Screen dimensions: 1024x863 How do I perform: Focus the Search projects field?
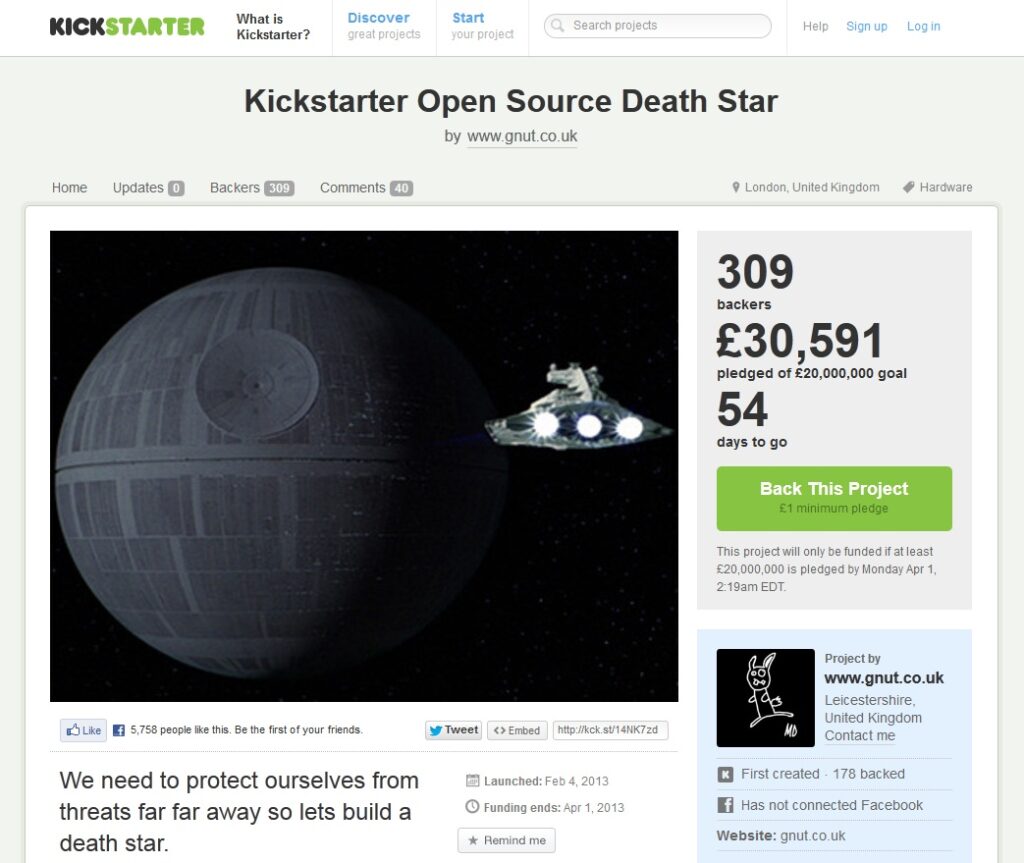[x=658, y=25]
